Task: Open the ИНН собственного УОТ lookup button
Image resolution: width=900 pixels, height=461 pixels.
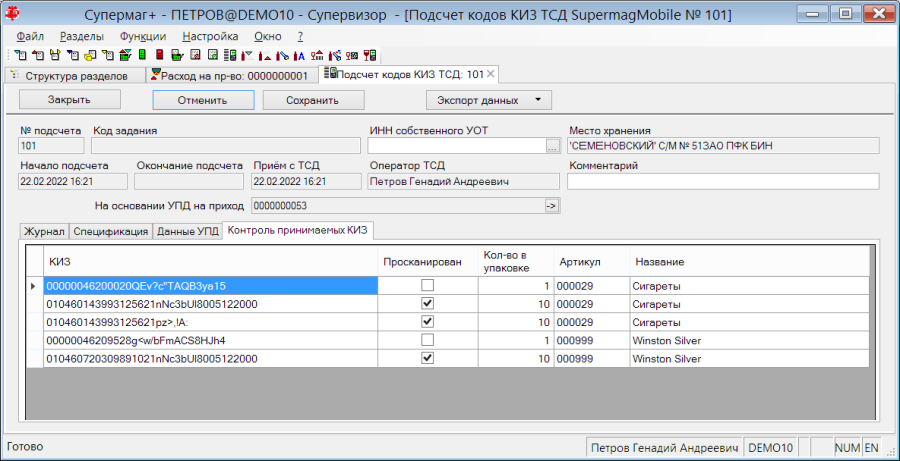Action: click(x=552, y=146)
